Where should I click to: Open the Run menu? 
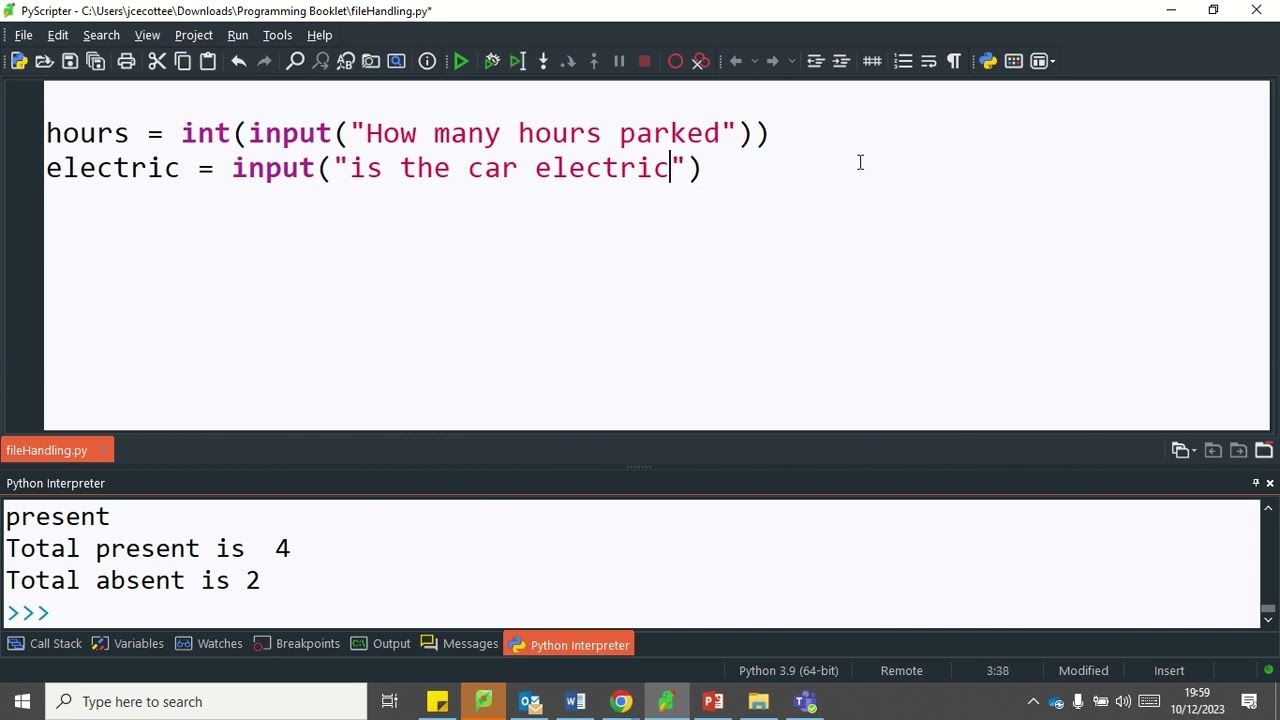(x=238, y=35)
